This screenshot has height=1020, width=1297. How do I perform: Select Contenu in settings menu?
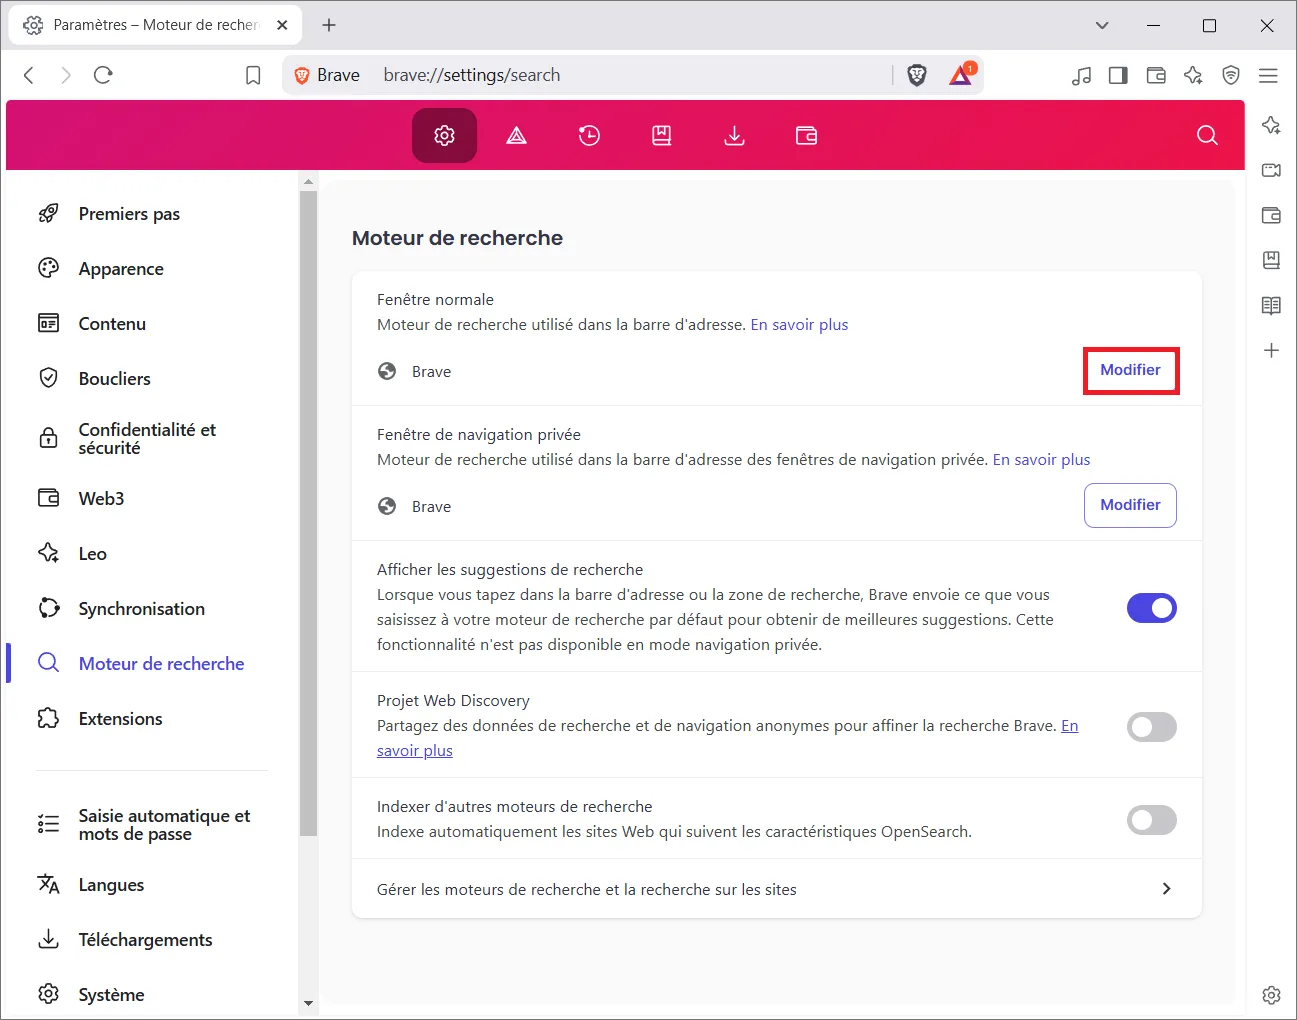112,324
